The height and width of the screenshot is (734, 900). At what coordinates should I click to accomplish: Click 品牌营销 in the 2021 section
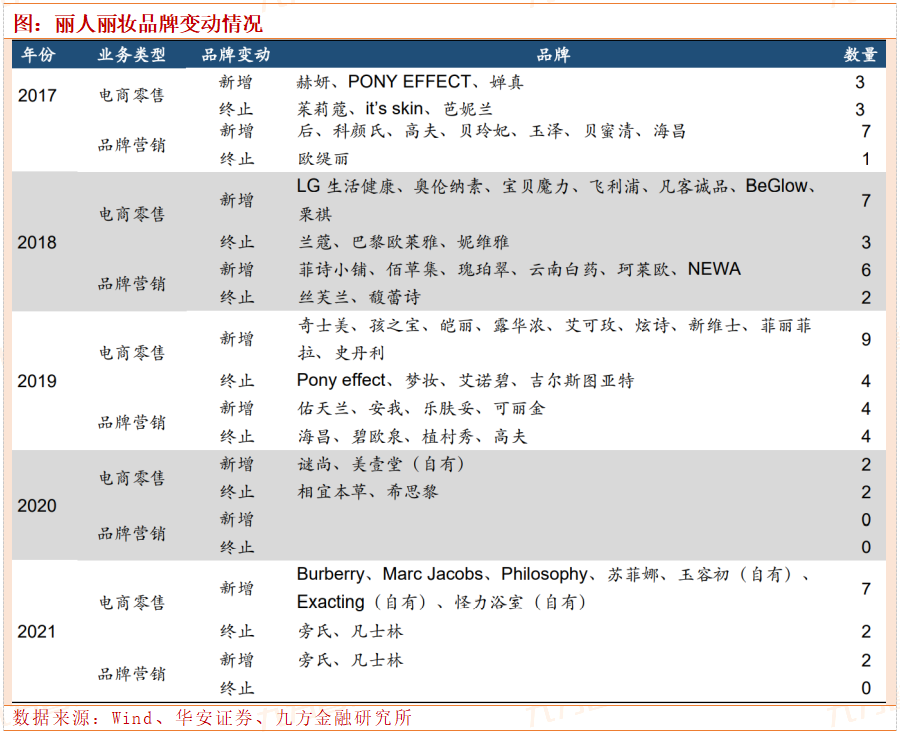click(x=131, y=674)
